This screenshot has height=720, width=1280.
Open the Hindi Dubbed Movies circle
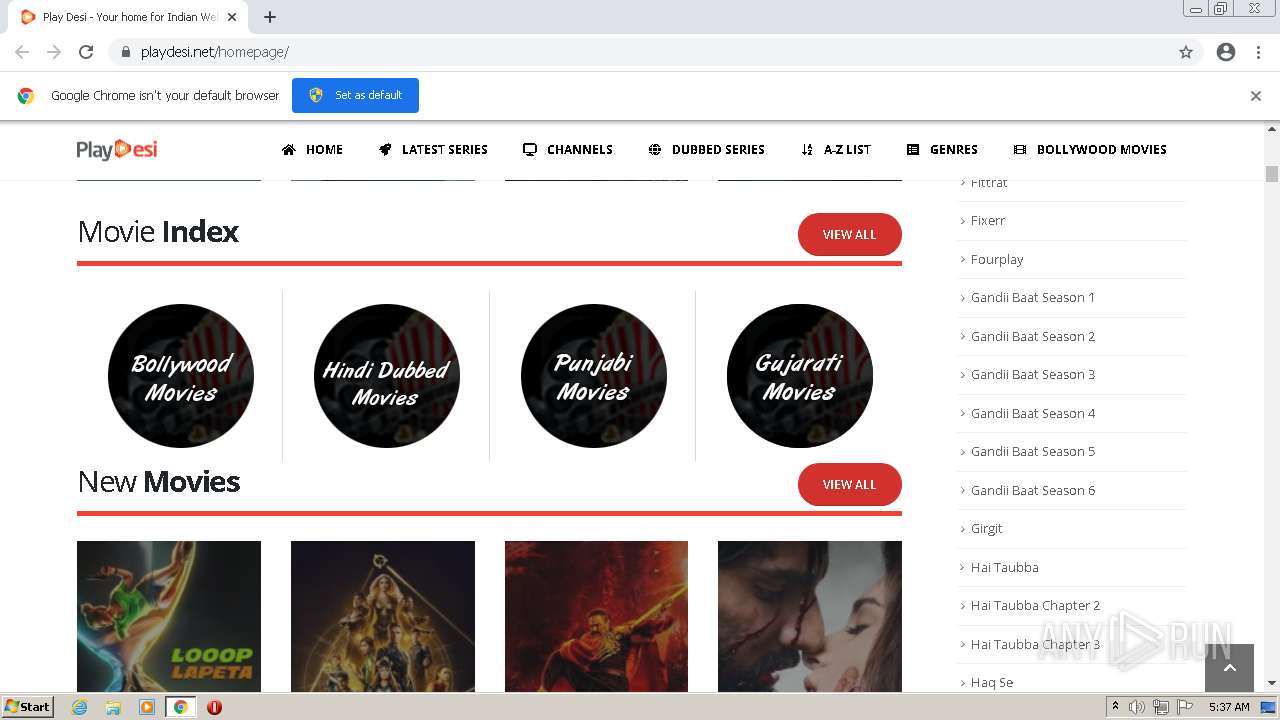click(x=386, y=376)
